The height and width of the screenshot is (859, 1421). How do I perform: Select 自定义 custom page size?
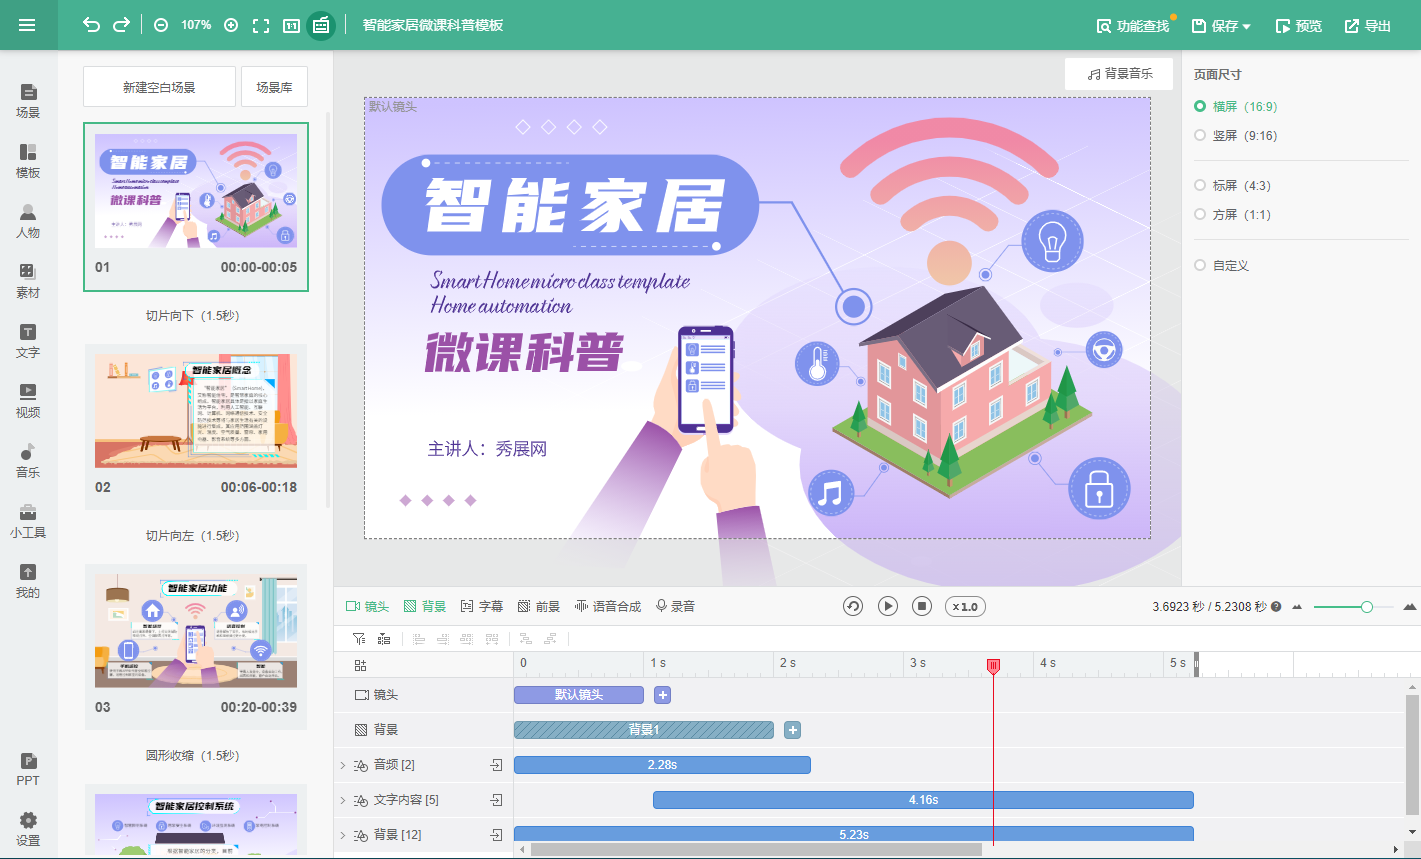[x=1222, y=265]
